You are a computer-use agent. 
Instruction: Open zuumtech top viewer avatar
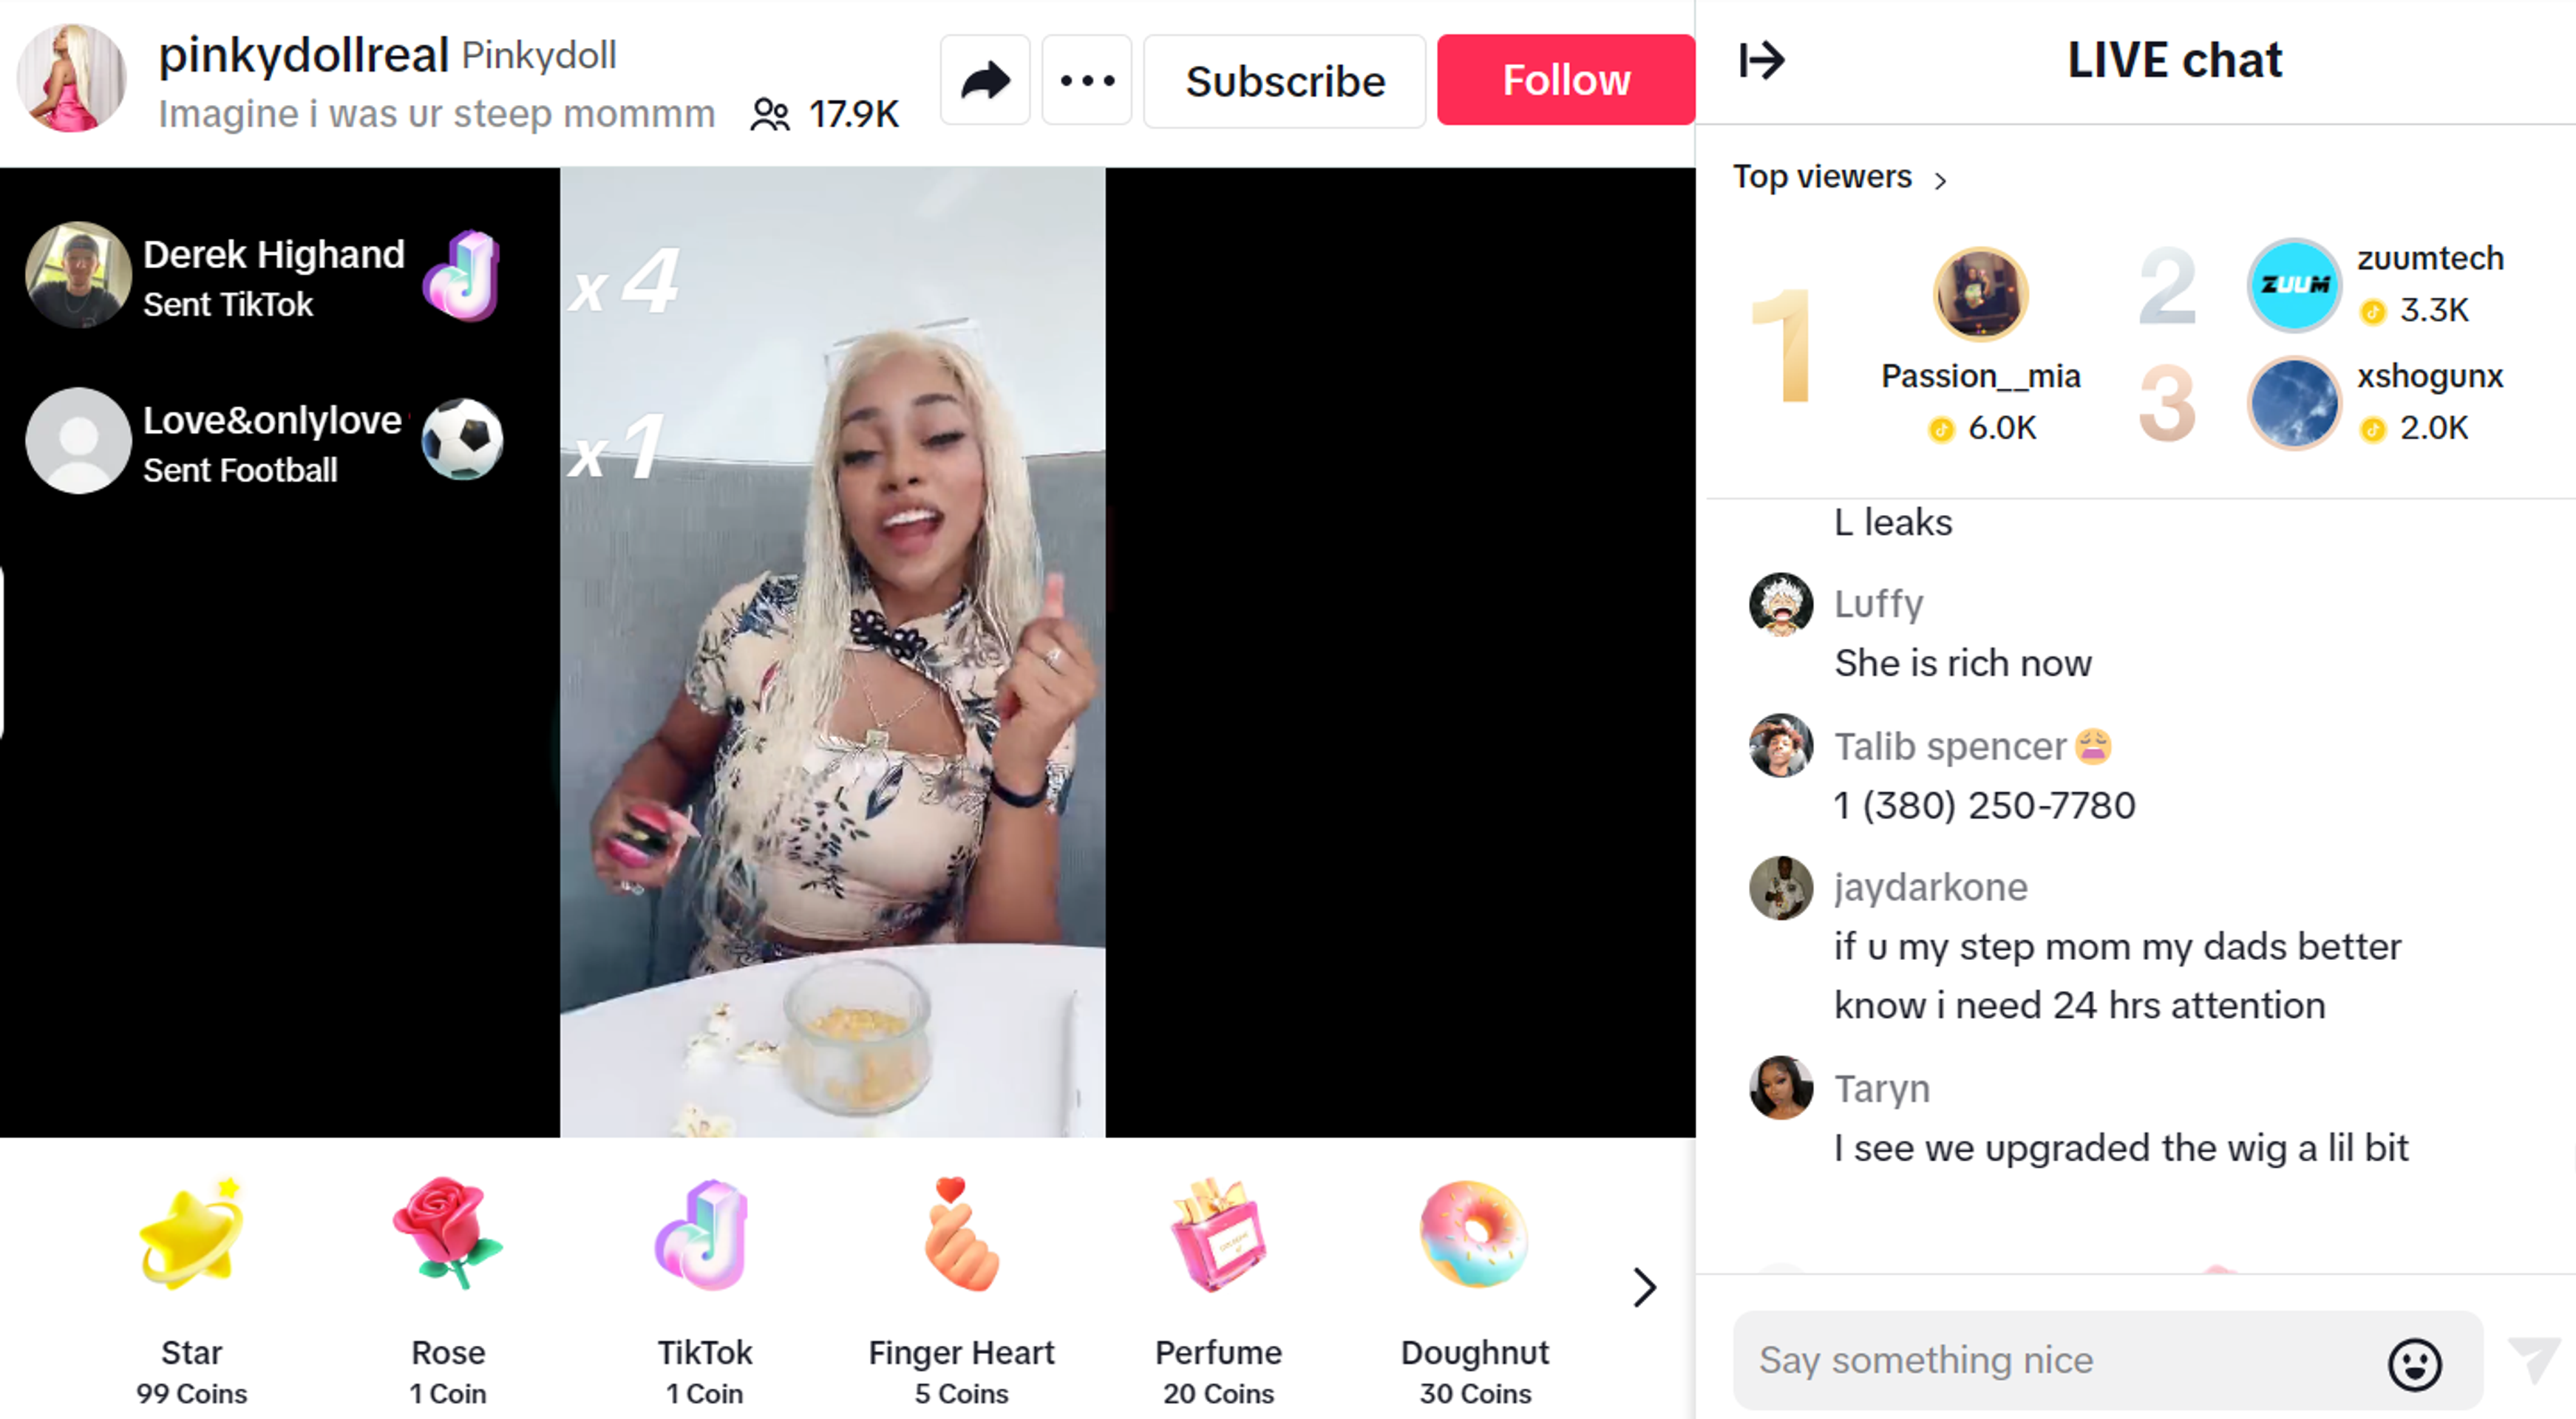pyautogui.click(x=2294, y=285)
